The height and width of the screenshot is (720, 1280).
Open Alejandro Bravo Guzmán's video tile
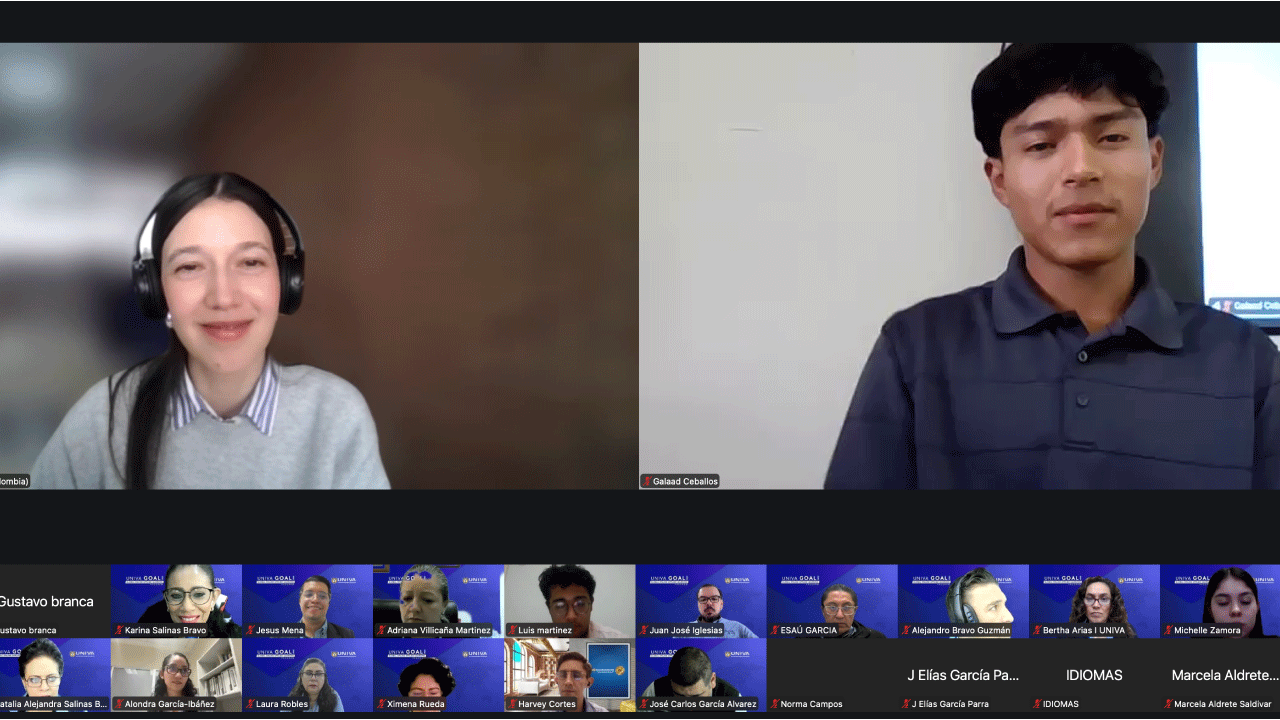(x=962, y=600)
